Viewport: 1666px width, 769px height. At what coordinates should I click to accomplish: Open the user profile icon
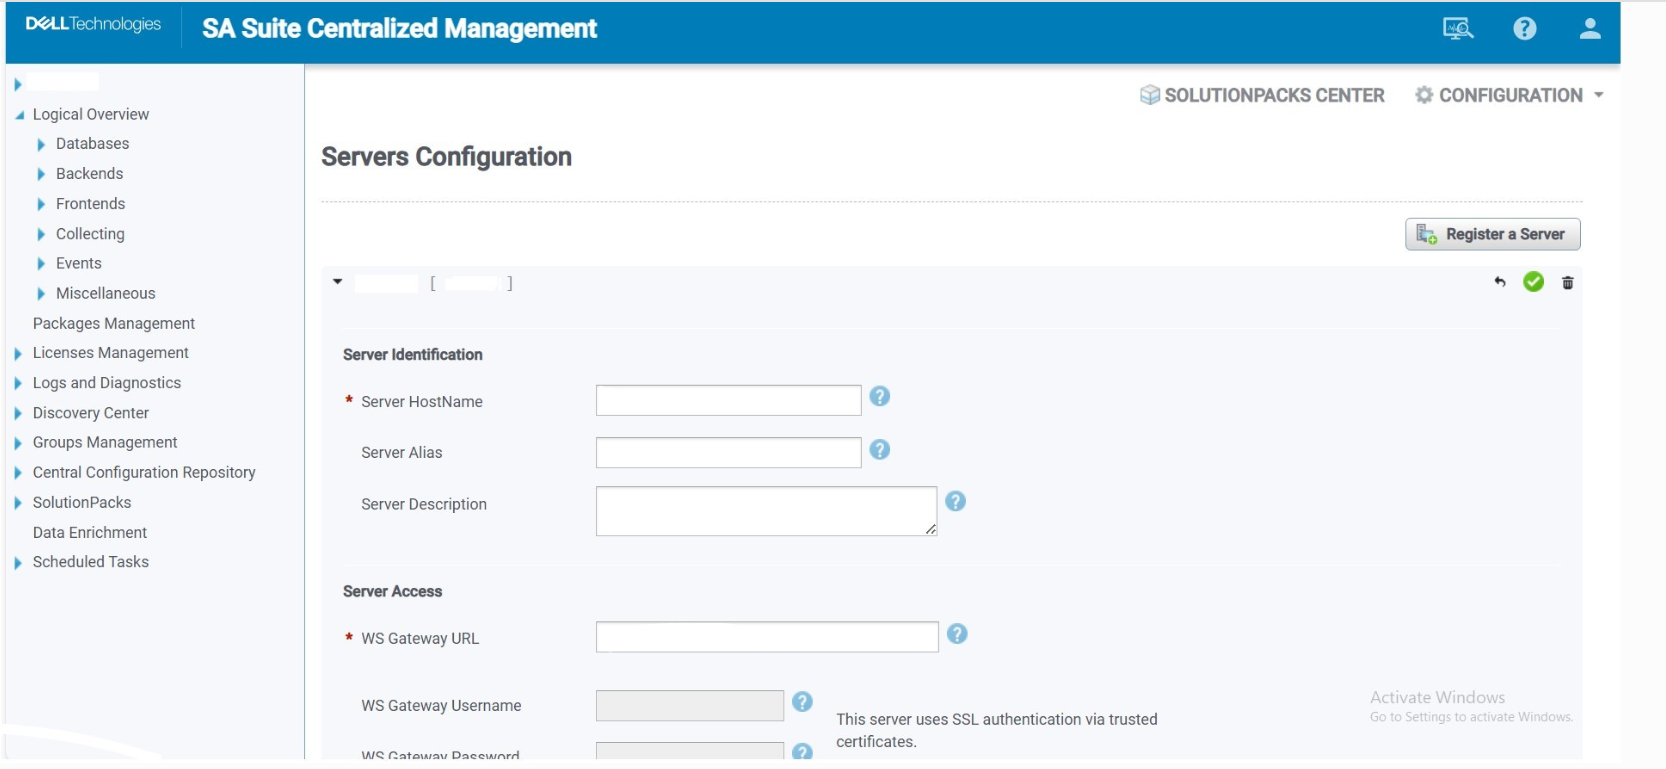click(1589, 29)
